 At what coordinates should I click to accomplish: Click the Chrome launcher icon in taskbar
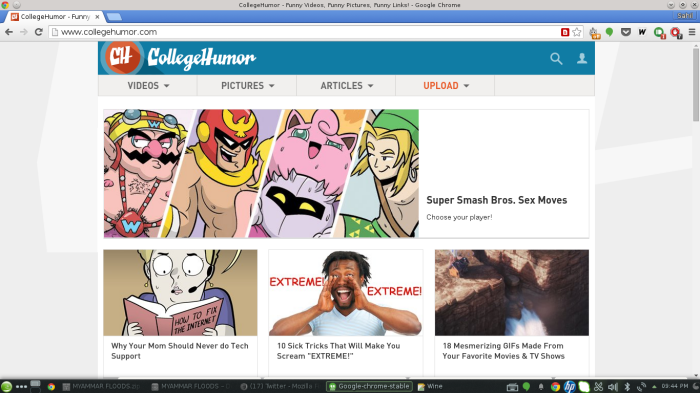pyautogui.click(x=51, y=387)
